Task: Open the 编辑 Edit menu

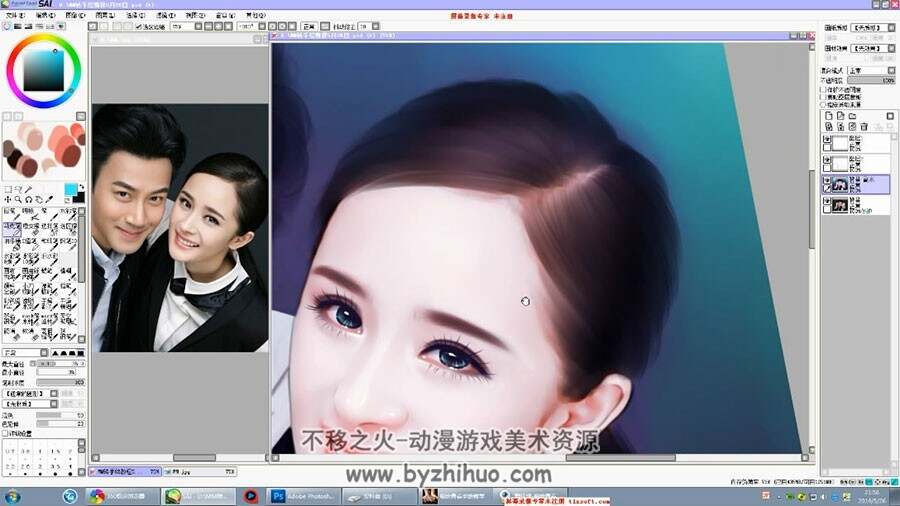Action: [45, 15]
